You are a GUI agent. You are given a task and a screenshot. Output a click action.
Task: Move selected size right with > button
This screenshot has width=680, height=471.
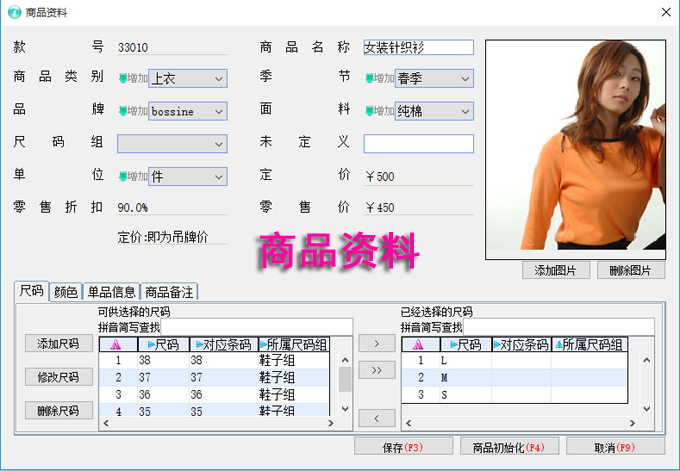pyautogui.click(x=376, y=343)
